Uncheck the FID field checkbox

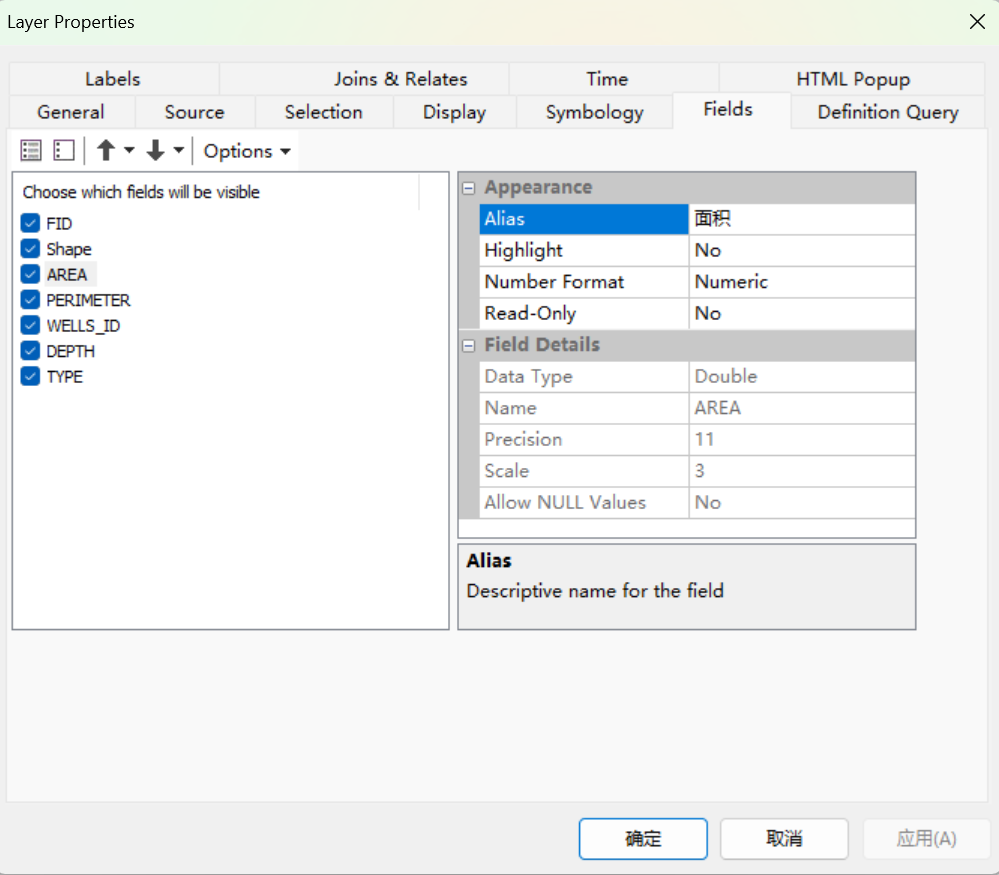point(30,223)
